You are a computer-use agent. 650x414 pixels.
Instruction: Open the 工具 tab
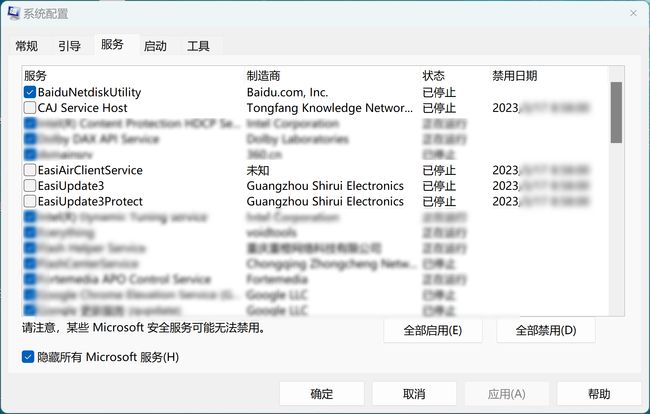[x=198, y=46]
